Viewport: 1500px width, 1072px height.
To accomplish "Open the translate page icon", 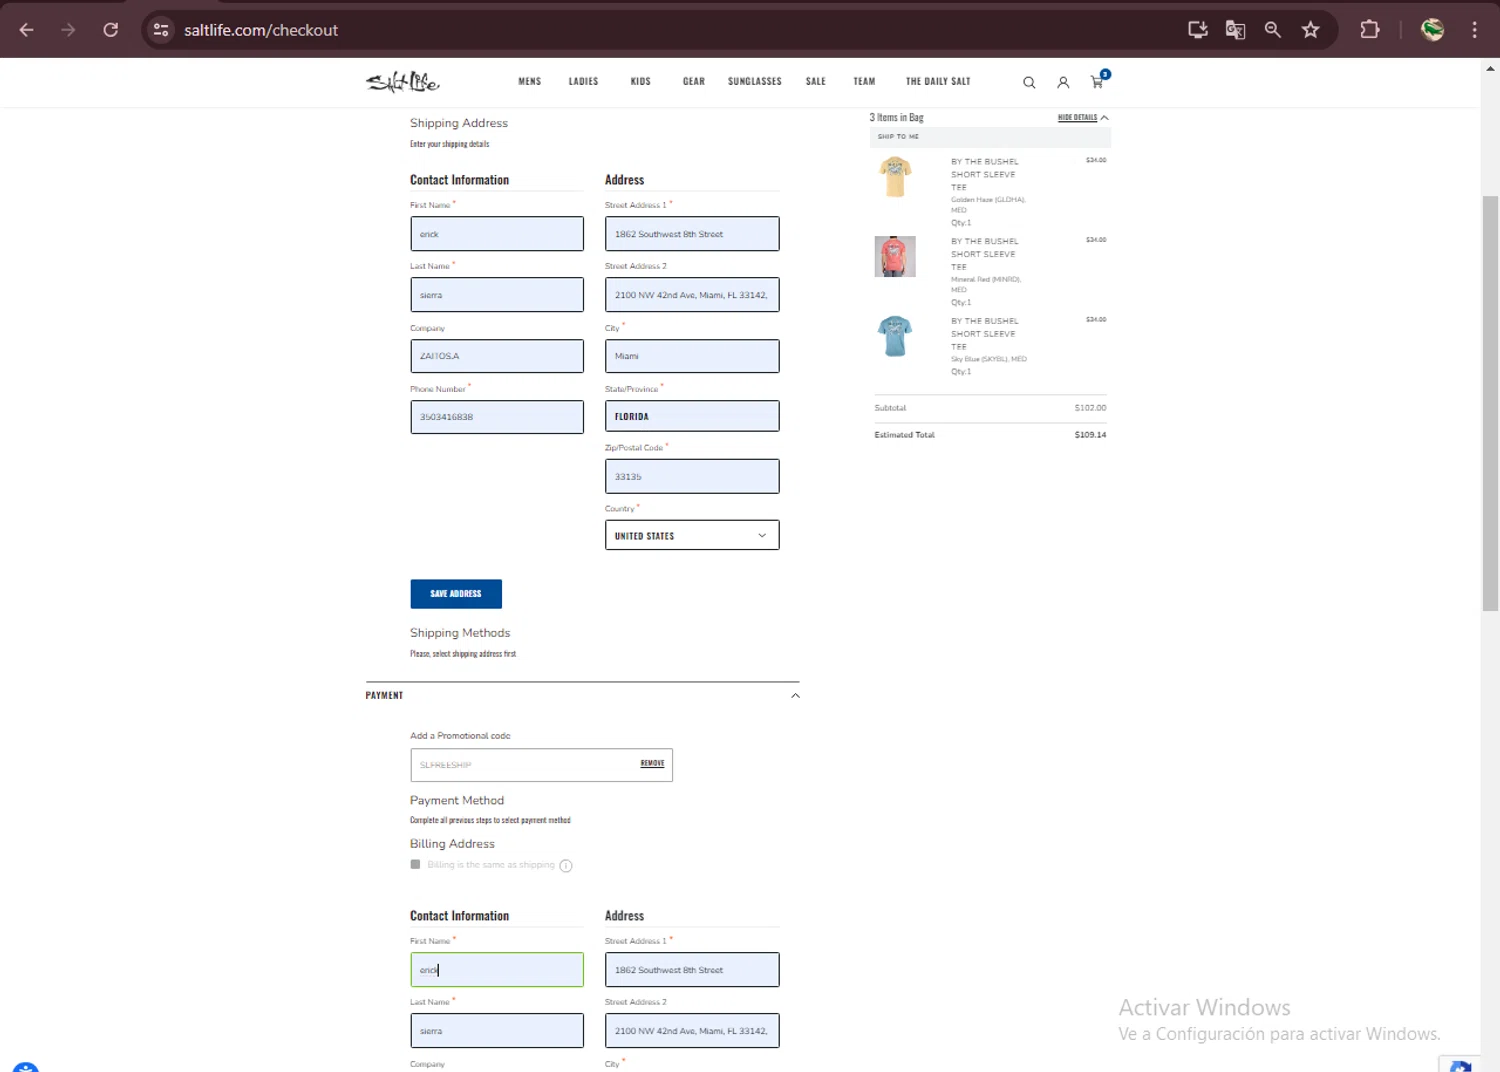I will click(1235, 30).
